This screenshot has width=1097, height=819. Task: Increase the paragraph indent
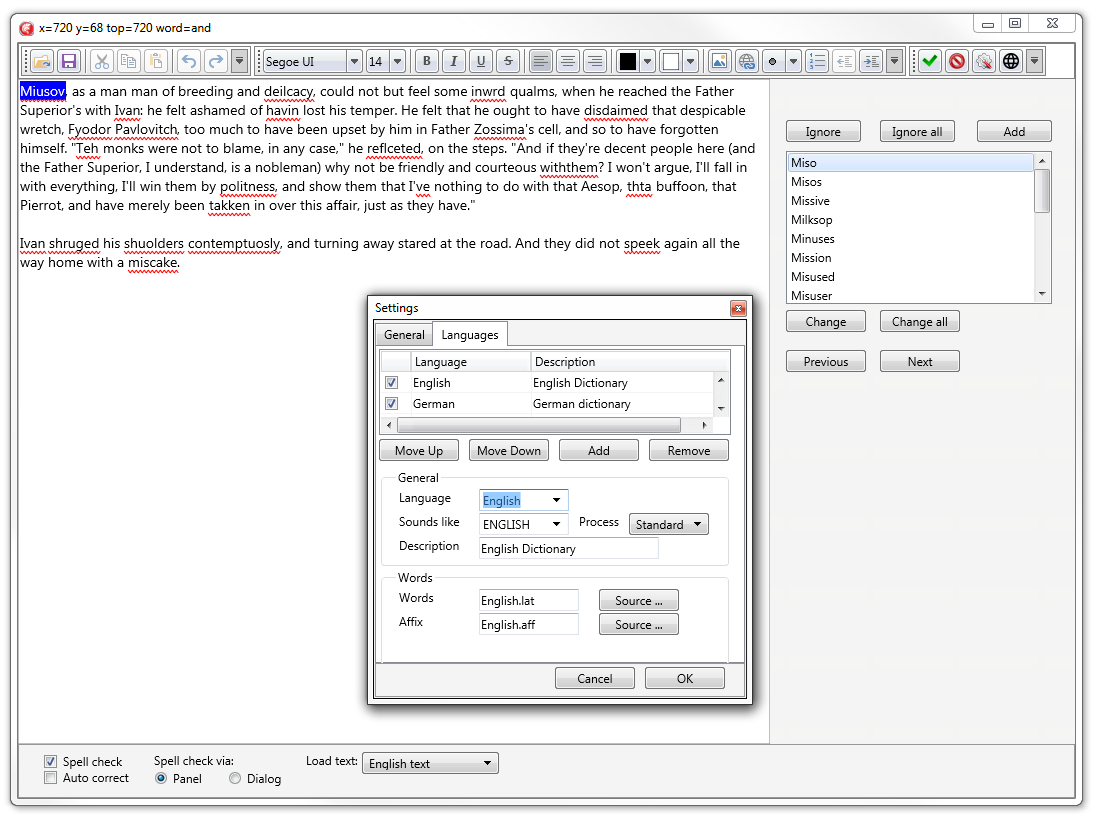872,62
